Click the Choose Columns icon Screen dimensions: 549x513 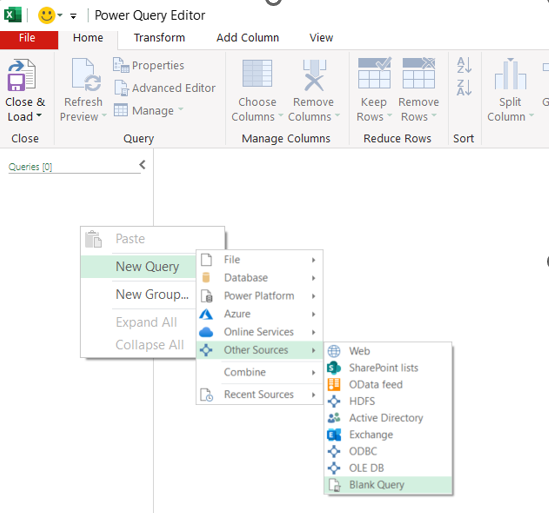[x=257, y=74]
